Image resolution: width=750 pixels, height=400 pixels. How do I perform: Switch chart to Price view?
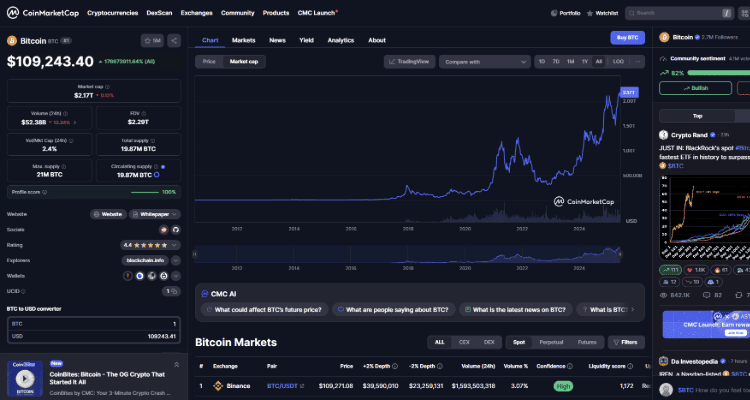click(x=209, y=61)
